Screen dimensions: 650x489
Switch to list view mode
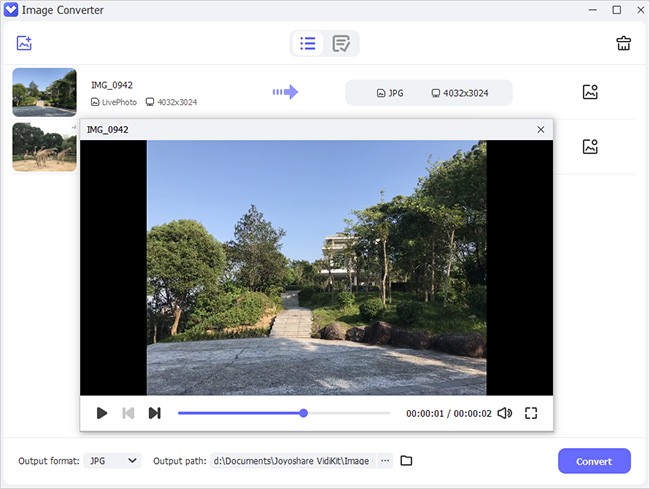click(x=308, y=43)
